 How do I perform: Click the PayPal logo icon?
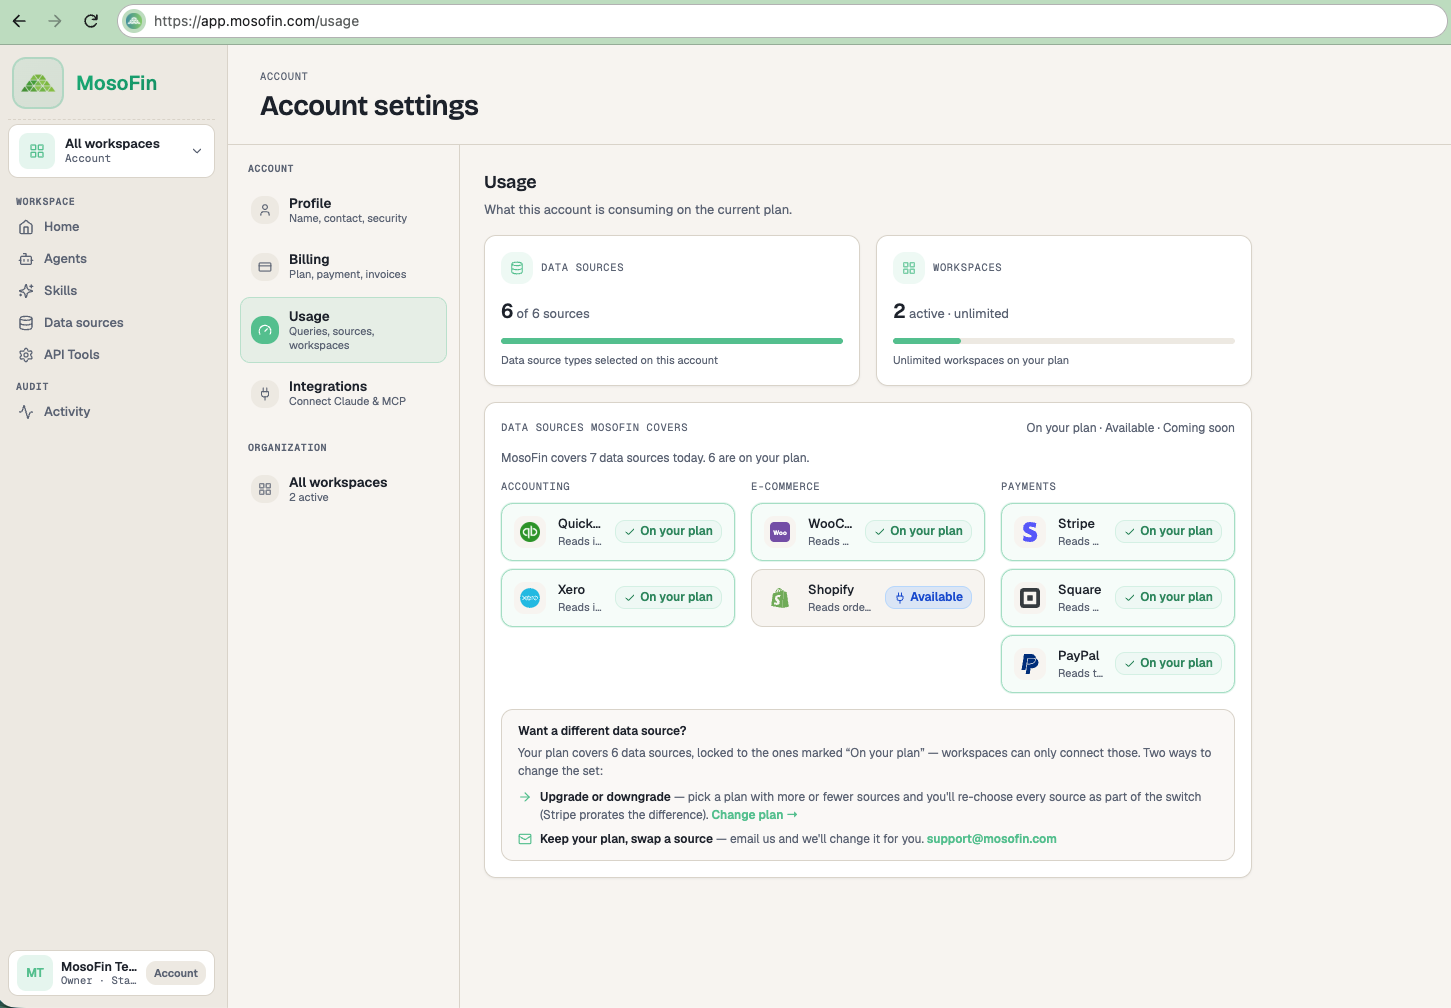[1030, 664]
